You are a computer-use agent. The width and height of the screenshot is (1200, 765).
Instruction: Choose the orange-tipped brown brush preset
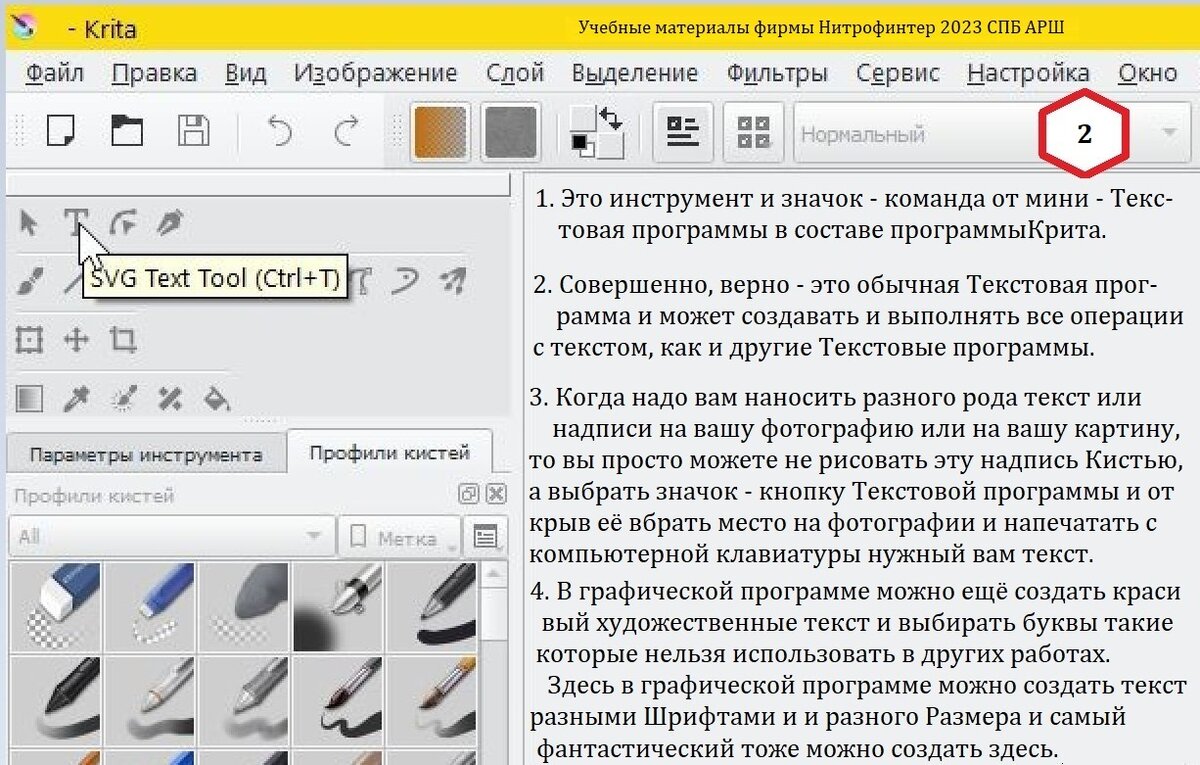click(x=432, y=700)
